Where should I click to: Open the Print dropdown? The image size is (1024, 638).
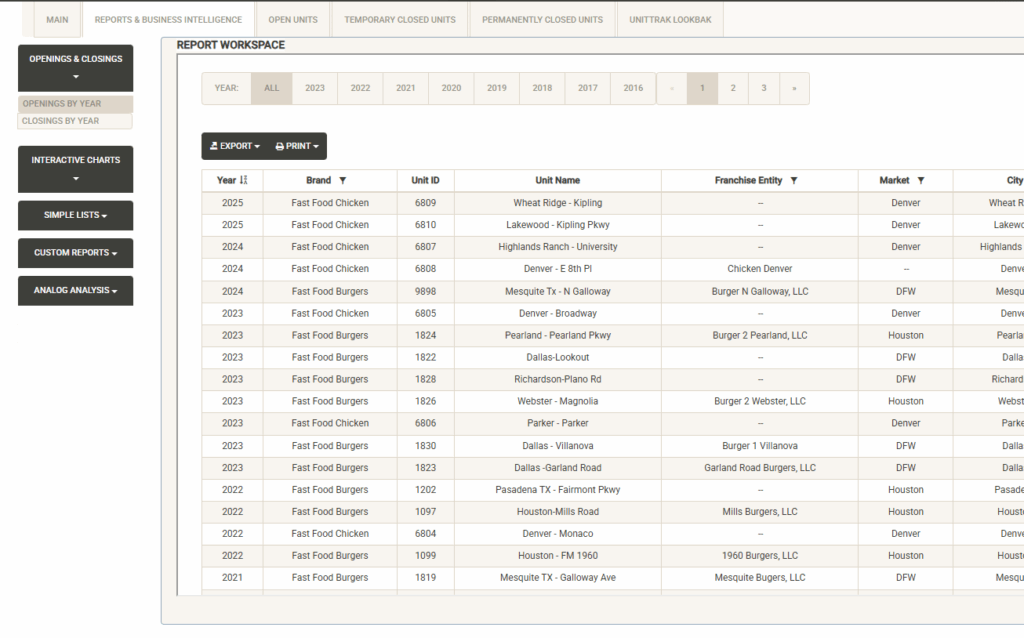point(297,146)
